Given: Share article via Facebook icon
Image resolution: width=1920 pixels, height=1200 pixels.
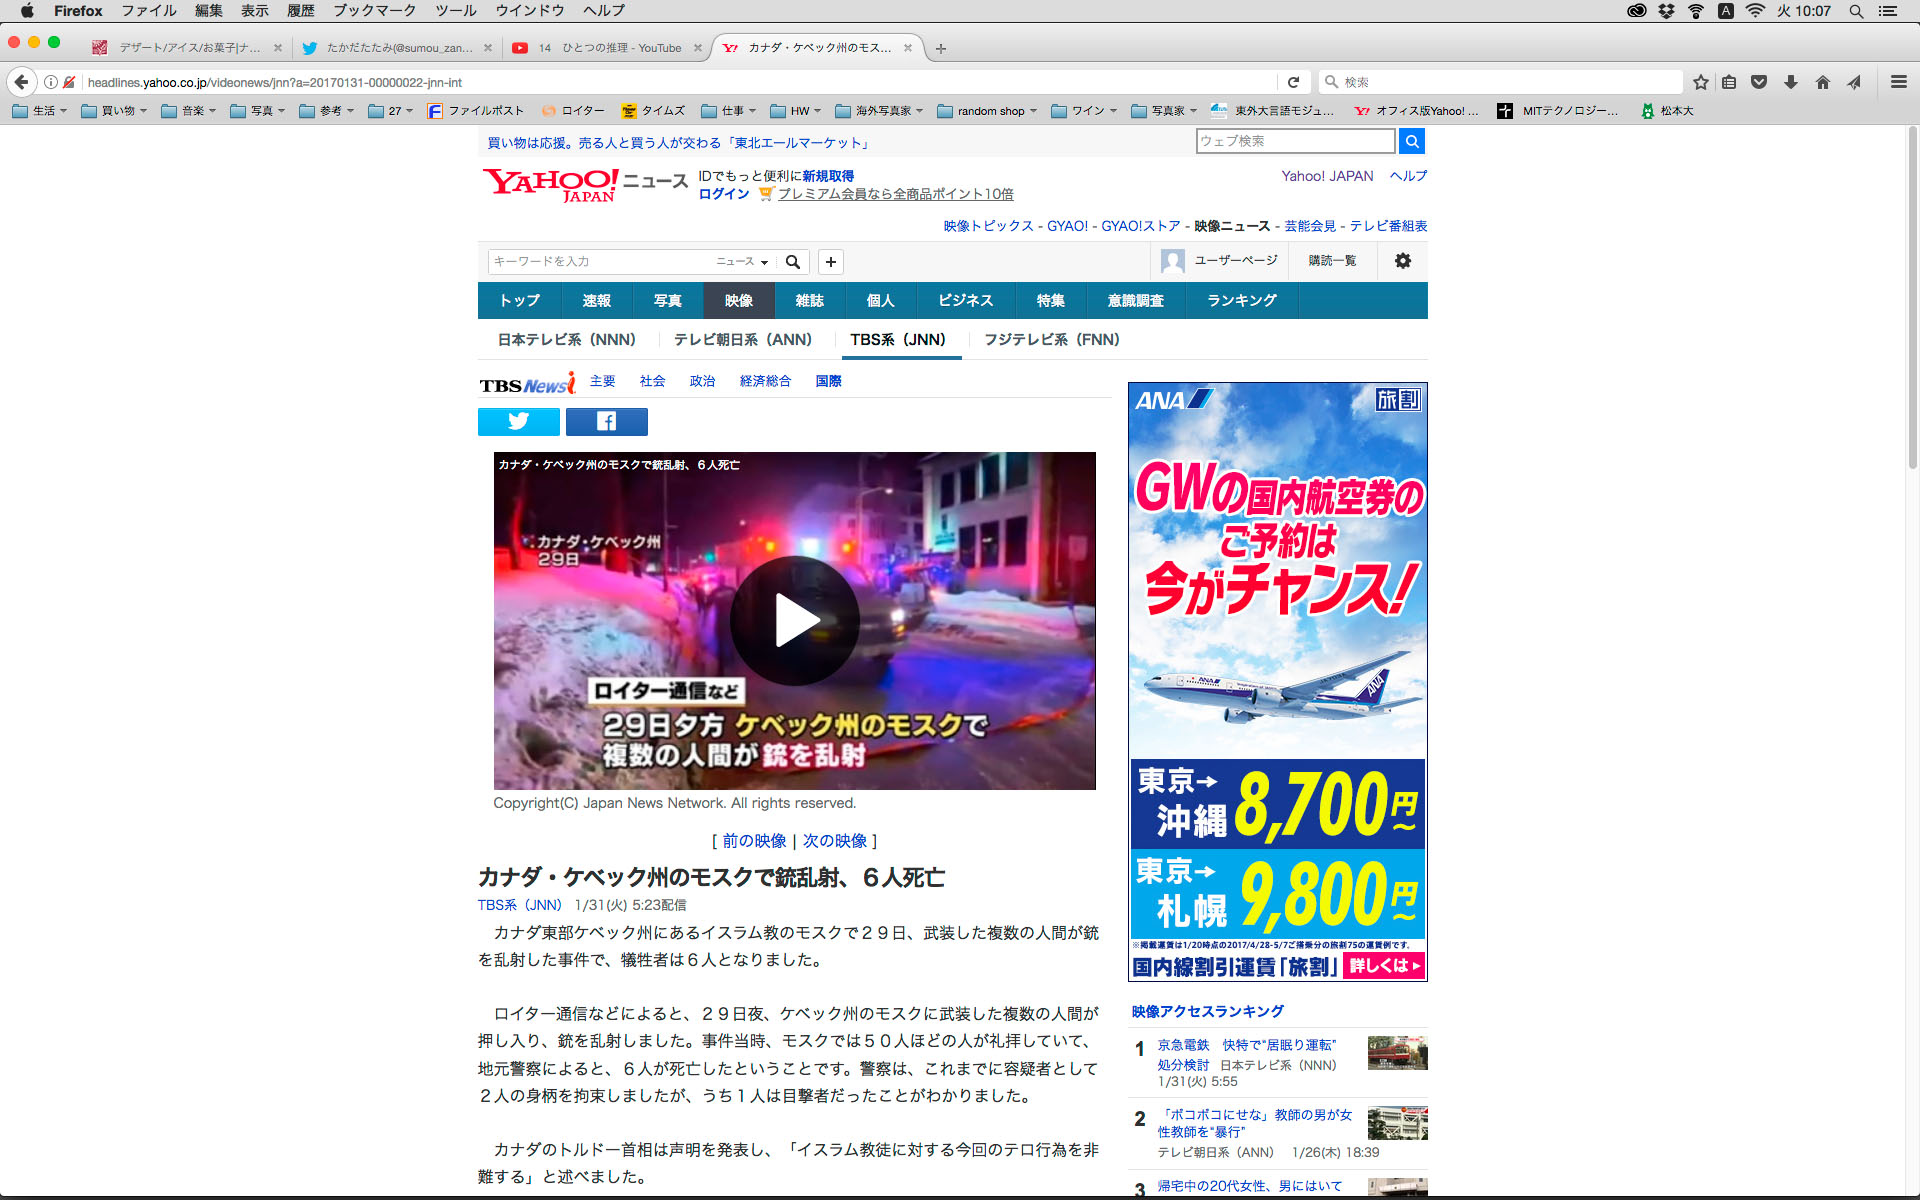Looking at the screenshot, I should [606, 422].
